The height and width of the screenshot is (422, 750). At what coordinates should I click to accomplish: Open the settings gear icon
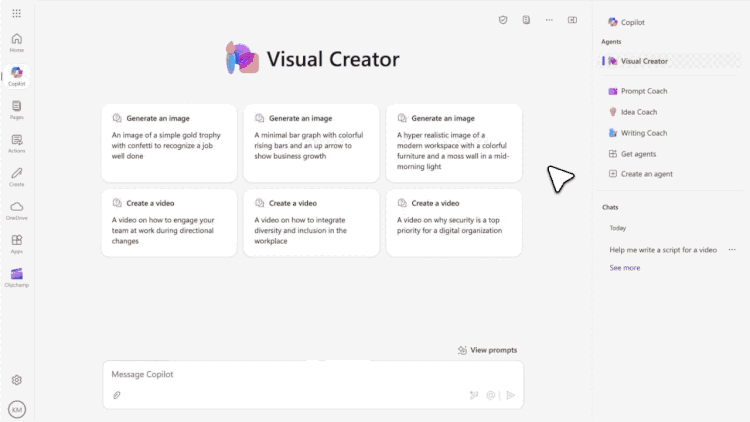click(x=17, y=380)
